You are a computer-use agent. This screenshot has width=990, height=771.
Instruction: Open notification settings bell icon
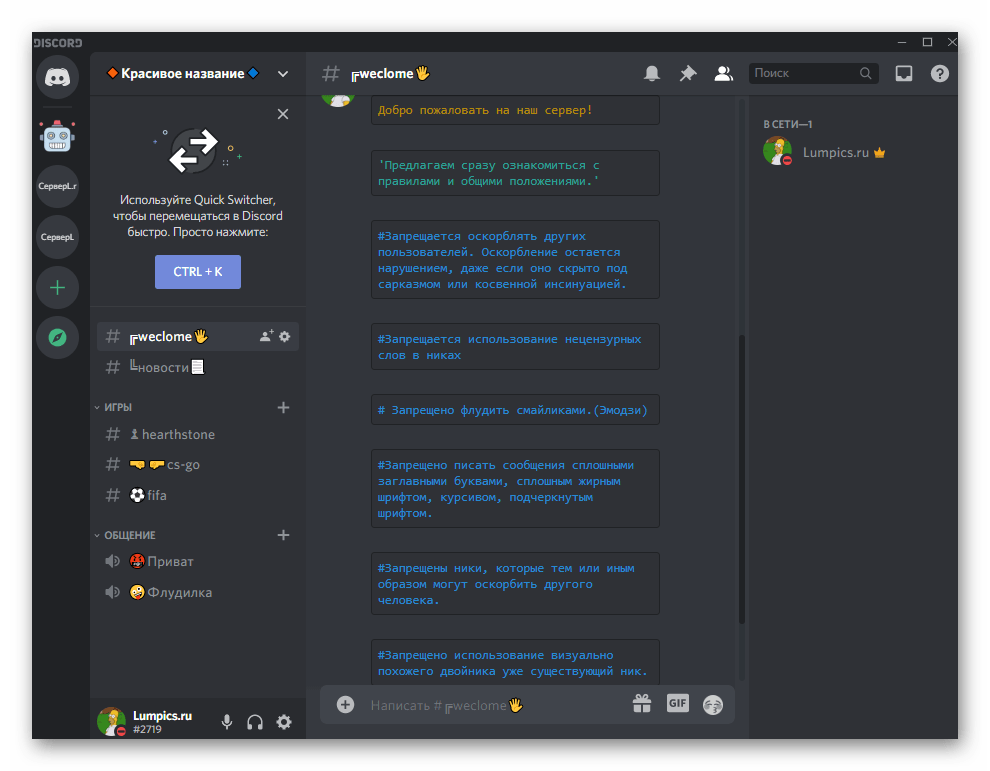pyautogui.click(x=652, y=73)
